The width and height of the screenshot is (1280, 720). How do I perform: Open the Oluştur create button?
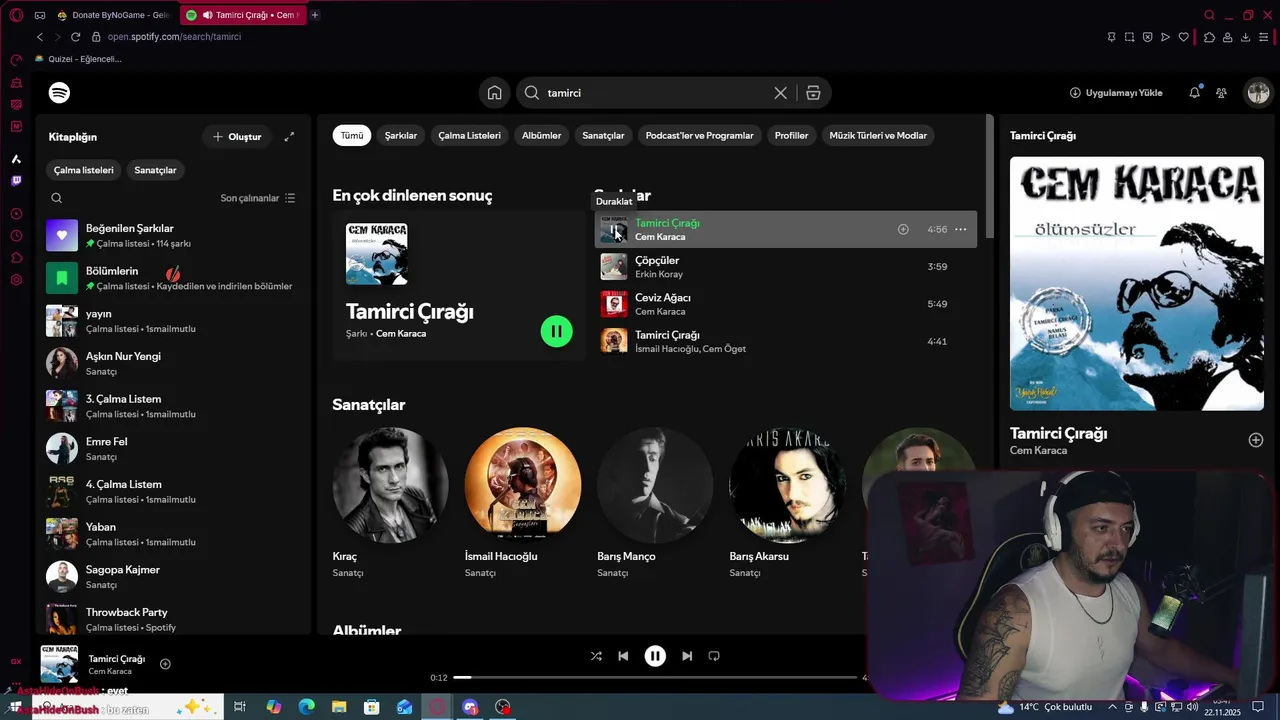pos(237,137)
